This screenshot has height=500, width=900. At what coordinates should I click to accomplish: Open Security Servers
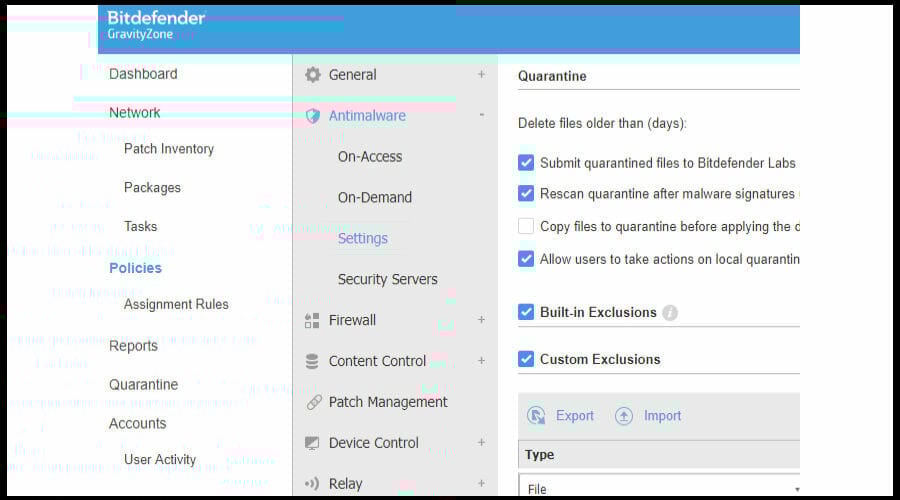click(387, 280)
